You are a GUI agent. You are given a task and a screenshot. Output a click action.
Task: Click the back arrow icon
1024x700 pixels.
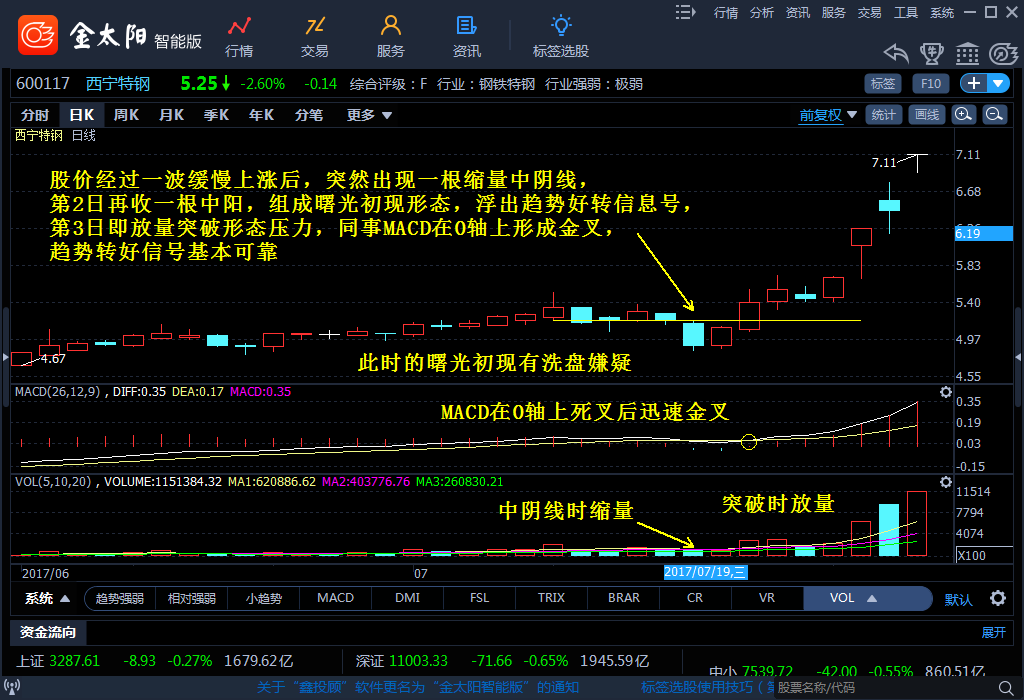pyautogui.click(x=896, y=53)
